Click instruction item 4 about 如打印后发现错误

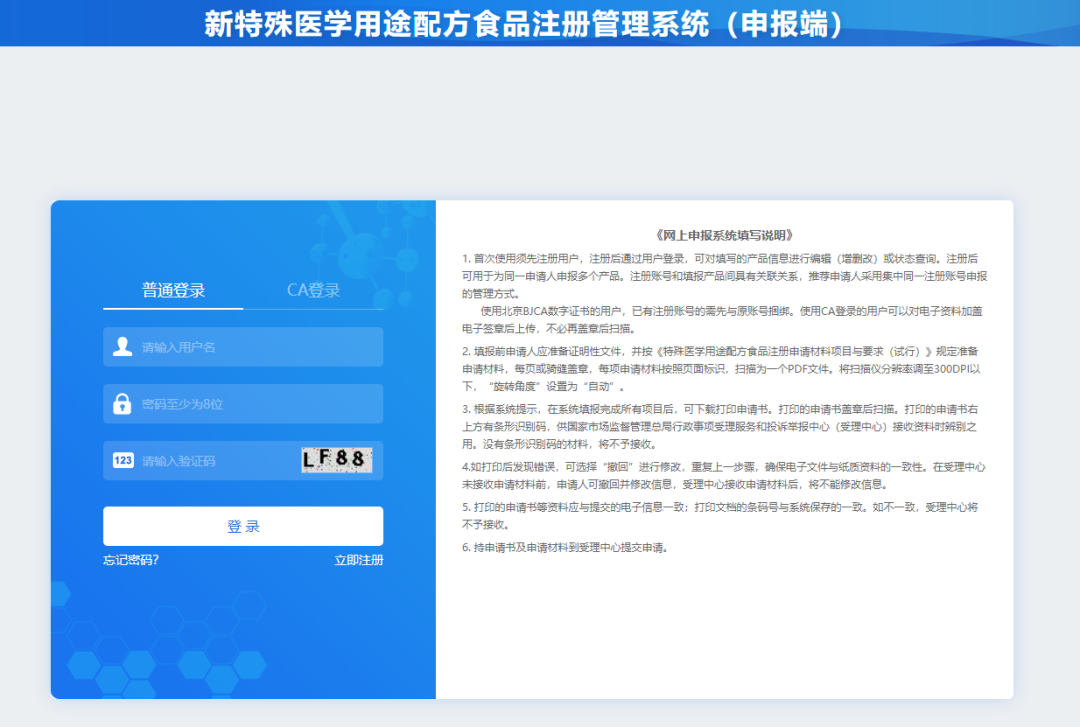click(724, 475)
